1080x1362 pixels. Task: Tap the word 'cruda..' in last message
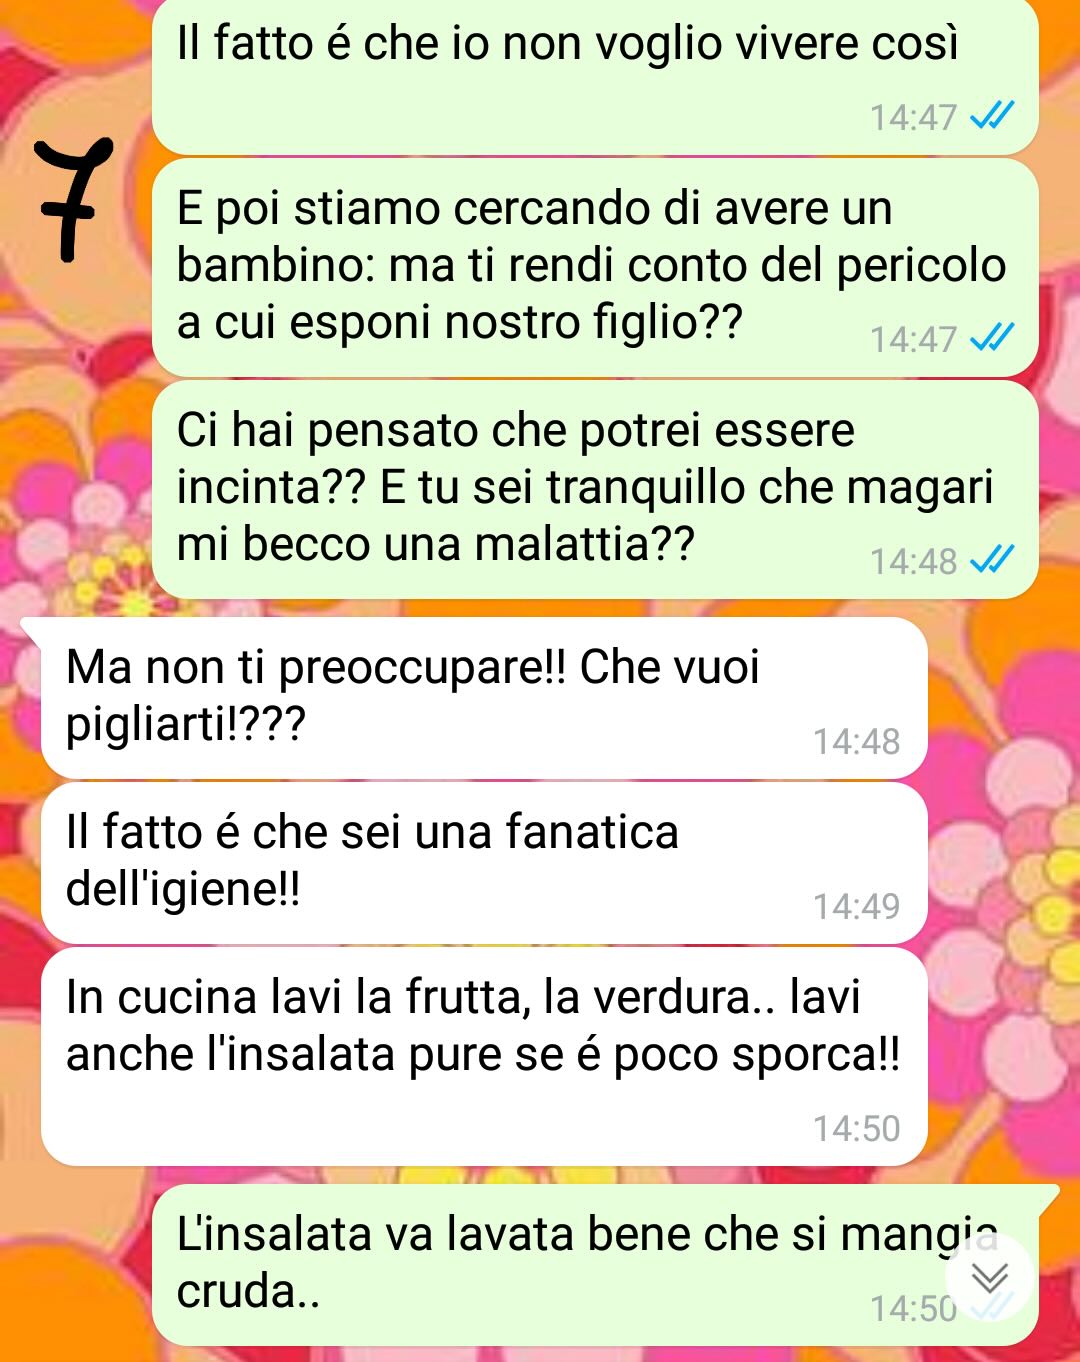[248, 1292]
